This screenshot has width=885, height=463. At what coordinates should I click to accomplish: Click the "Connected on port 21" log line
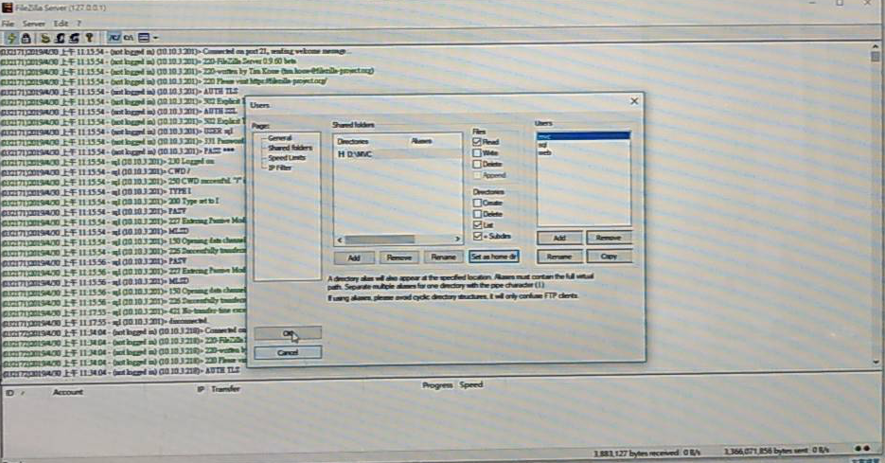174,51
